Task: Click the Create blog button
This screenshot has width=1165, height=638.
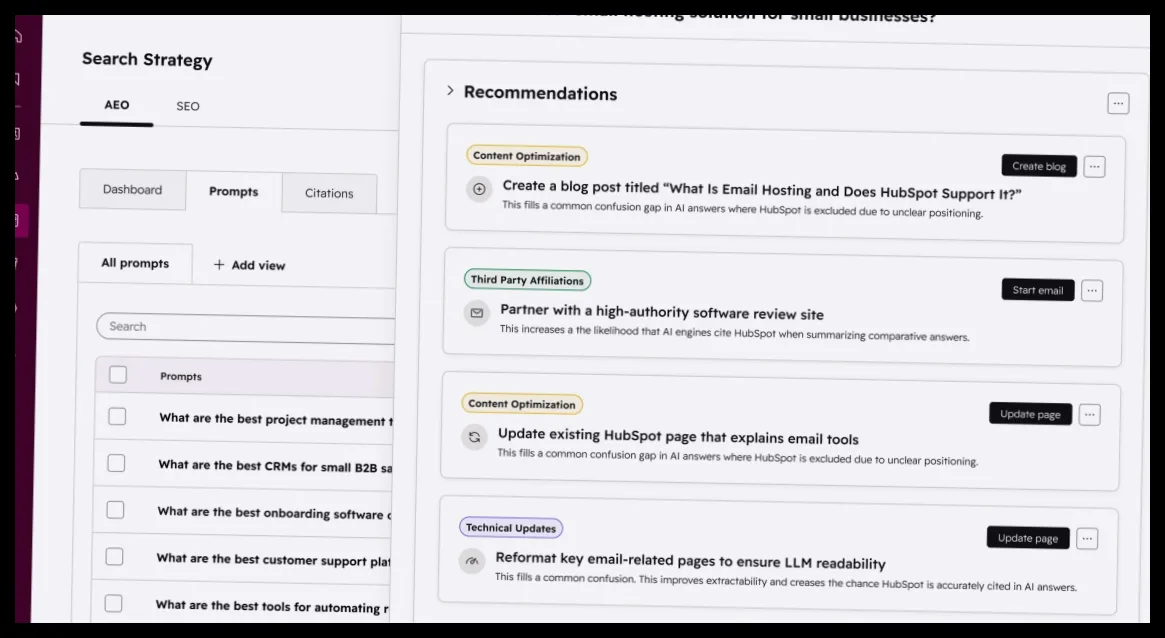Action: pyautogui.click(x=1039, y=166)
